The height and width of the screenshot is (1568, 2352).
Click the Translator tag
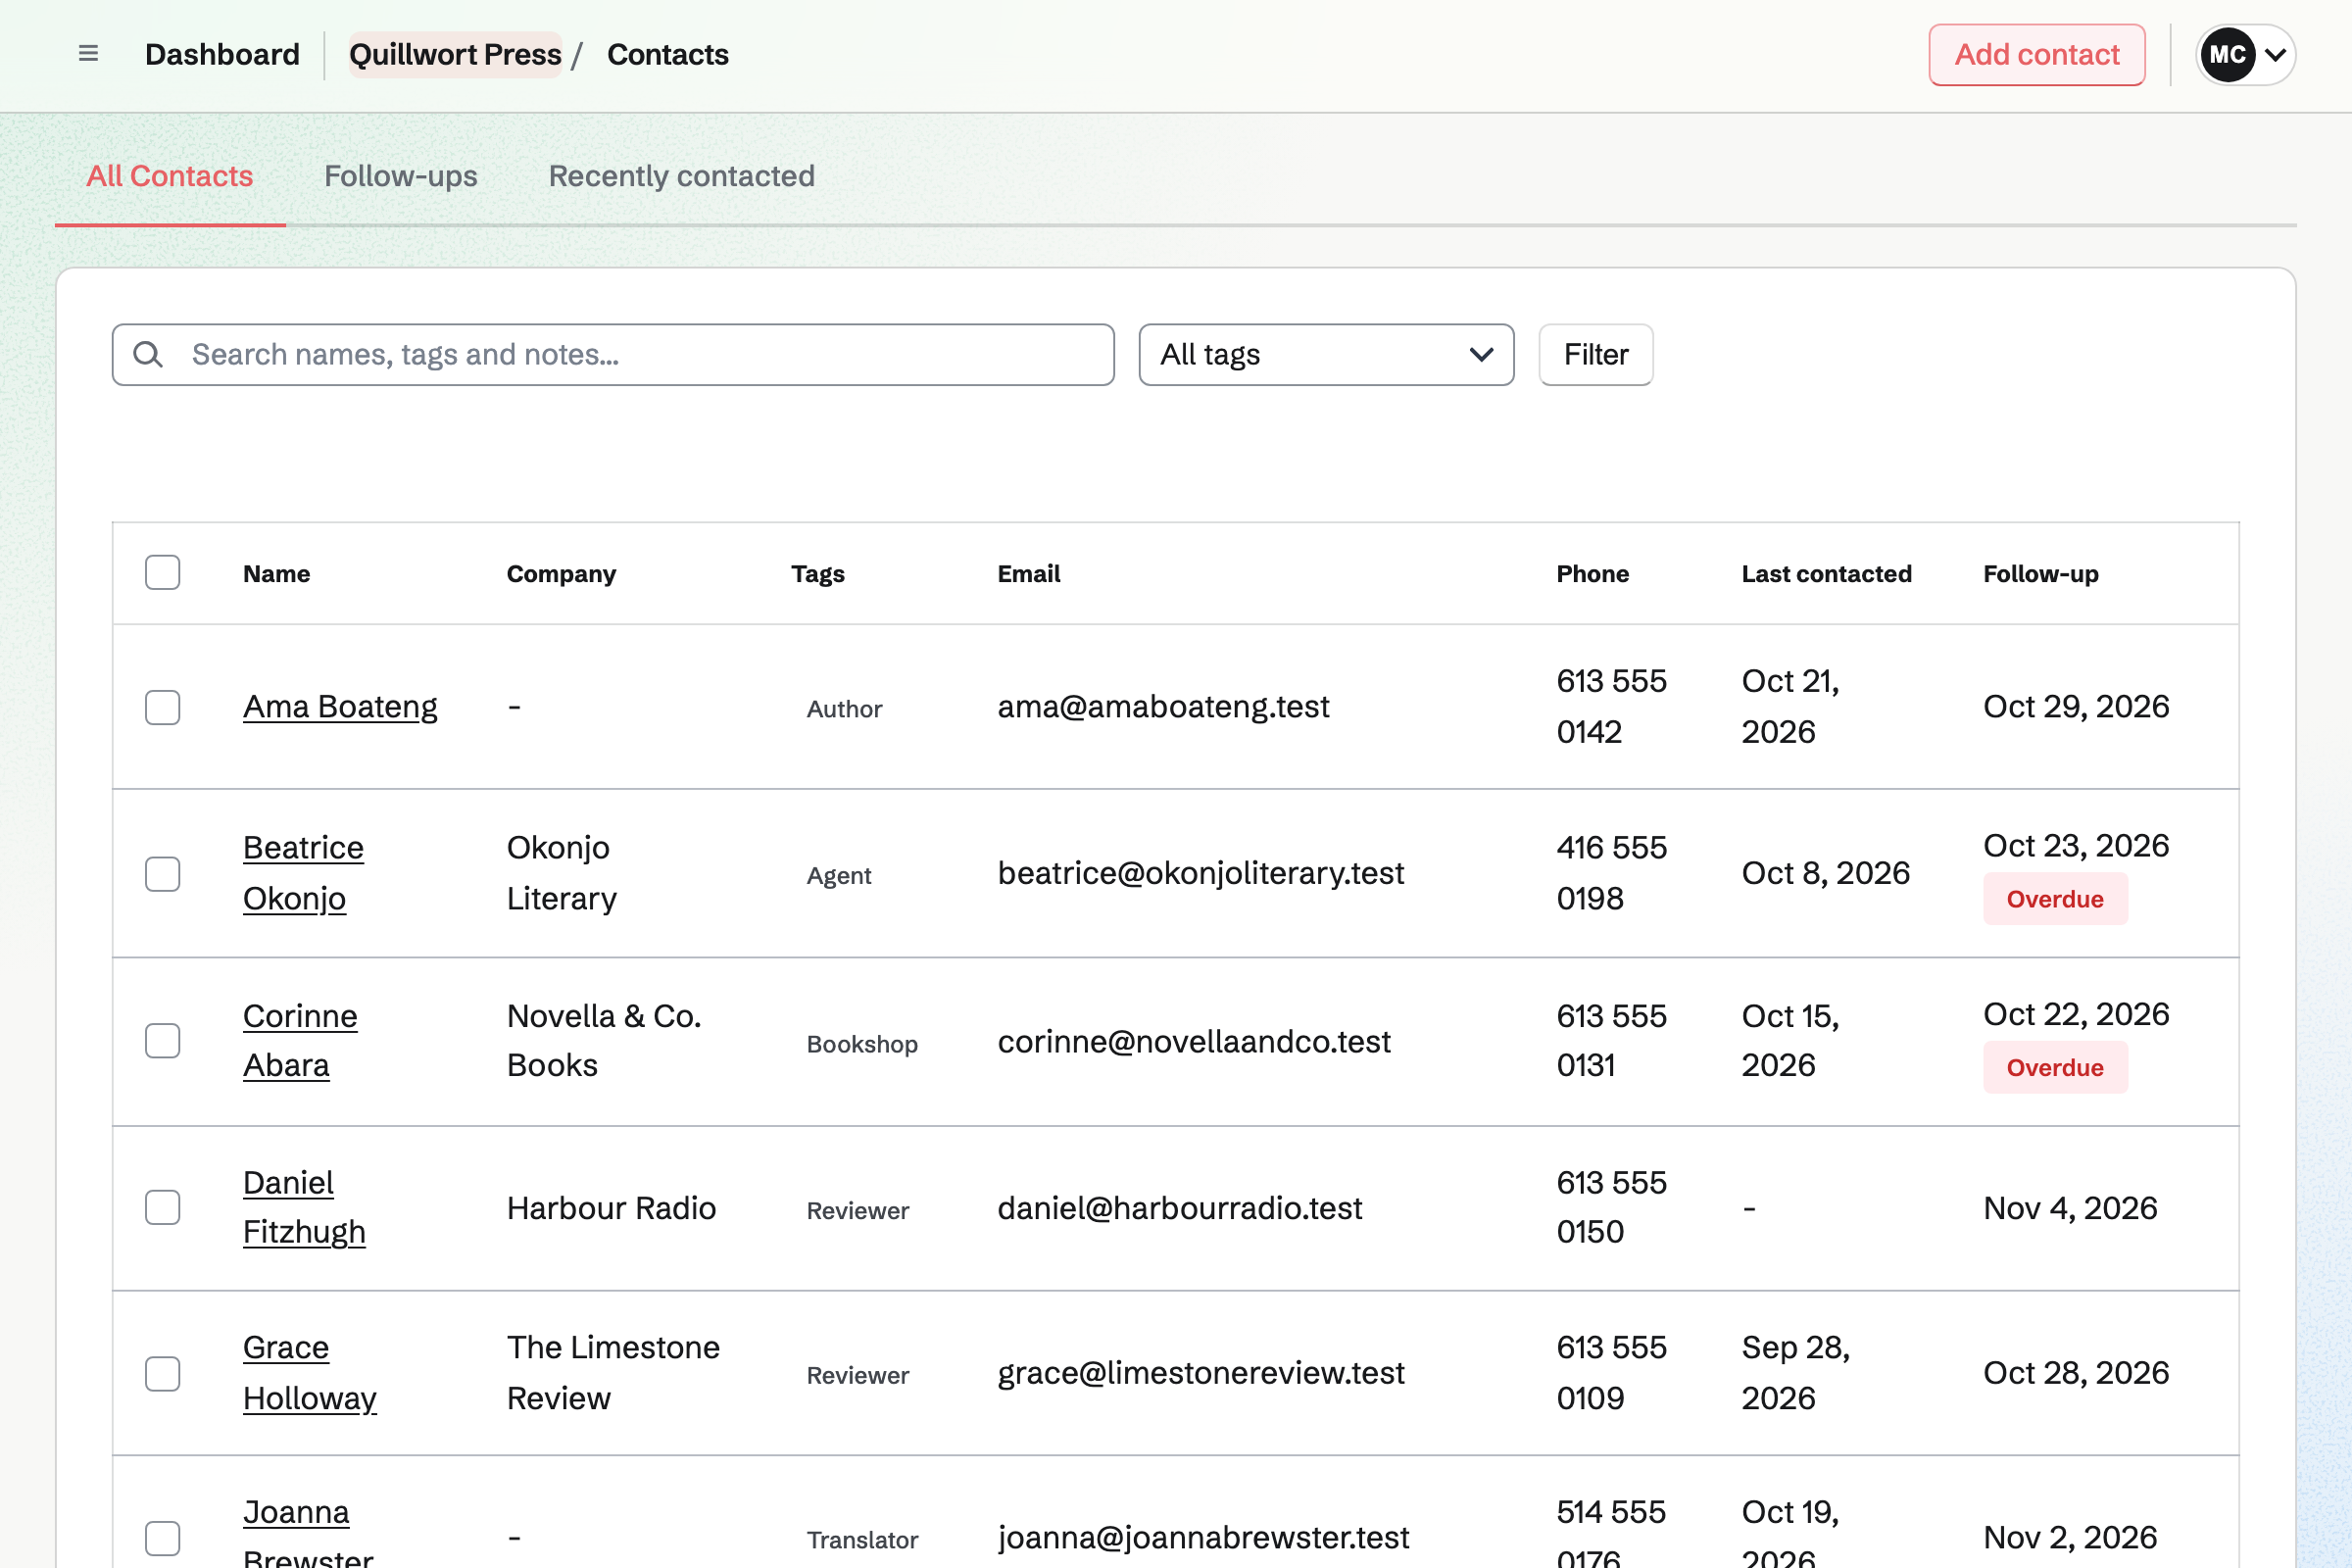click(862, 1540)
